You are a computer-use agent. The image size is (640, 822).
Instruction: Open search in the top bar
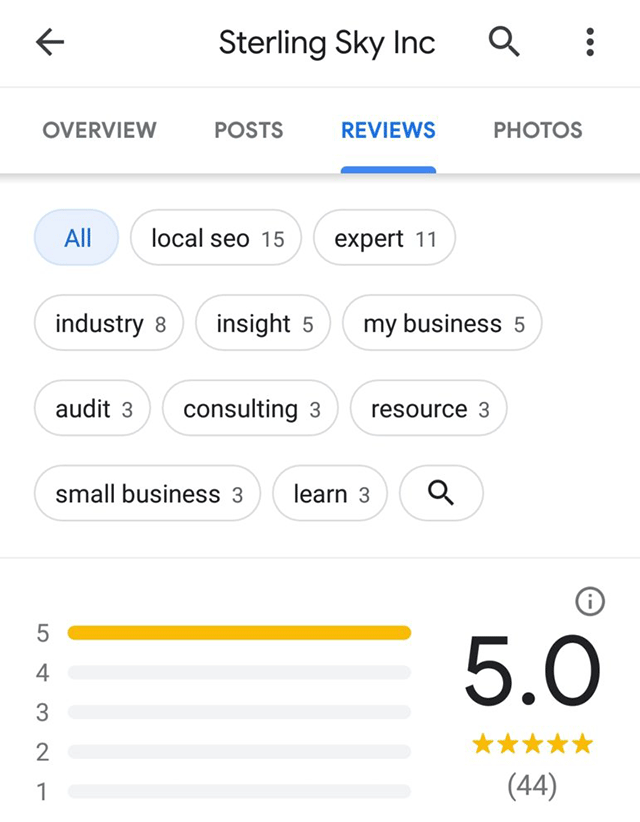coord(504,42)
